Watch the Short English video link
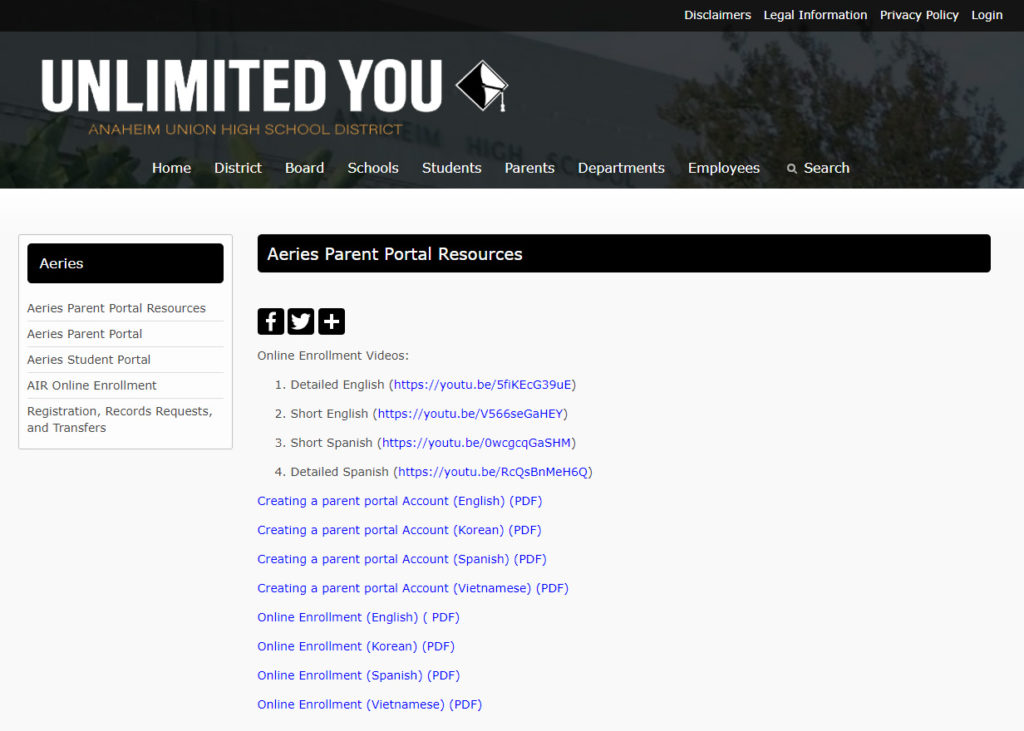This screenshot has width=1024, height=731. [470, 414]
